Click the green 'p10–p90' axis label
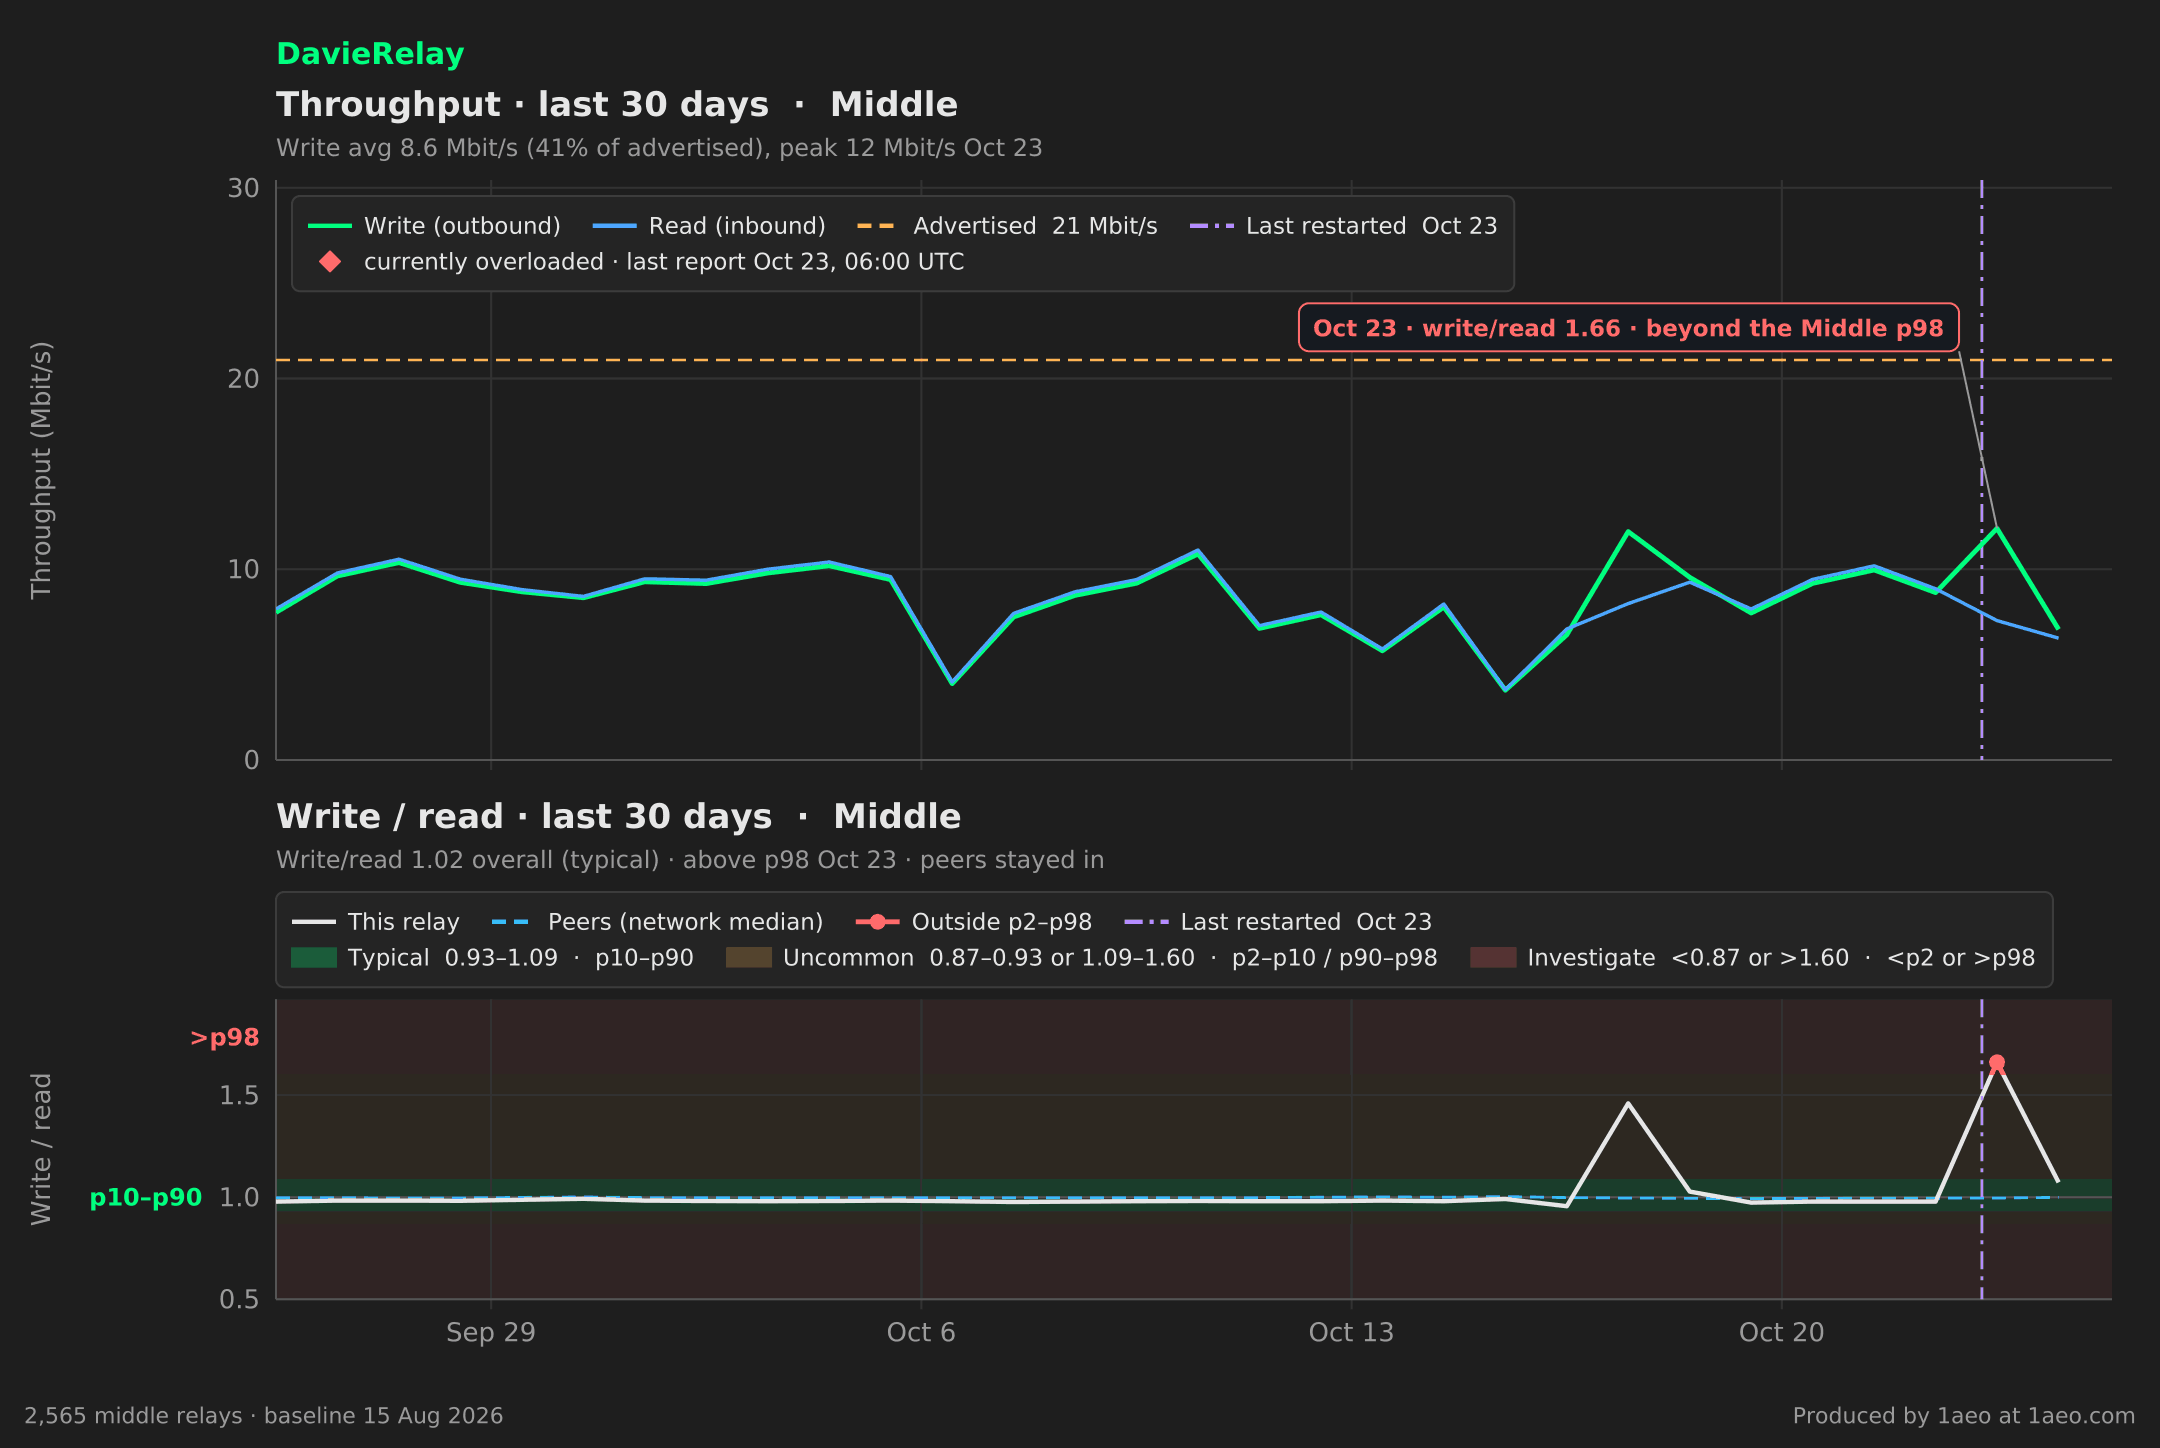2160x1448 pixels. (146, 1197)
